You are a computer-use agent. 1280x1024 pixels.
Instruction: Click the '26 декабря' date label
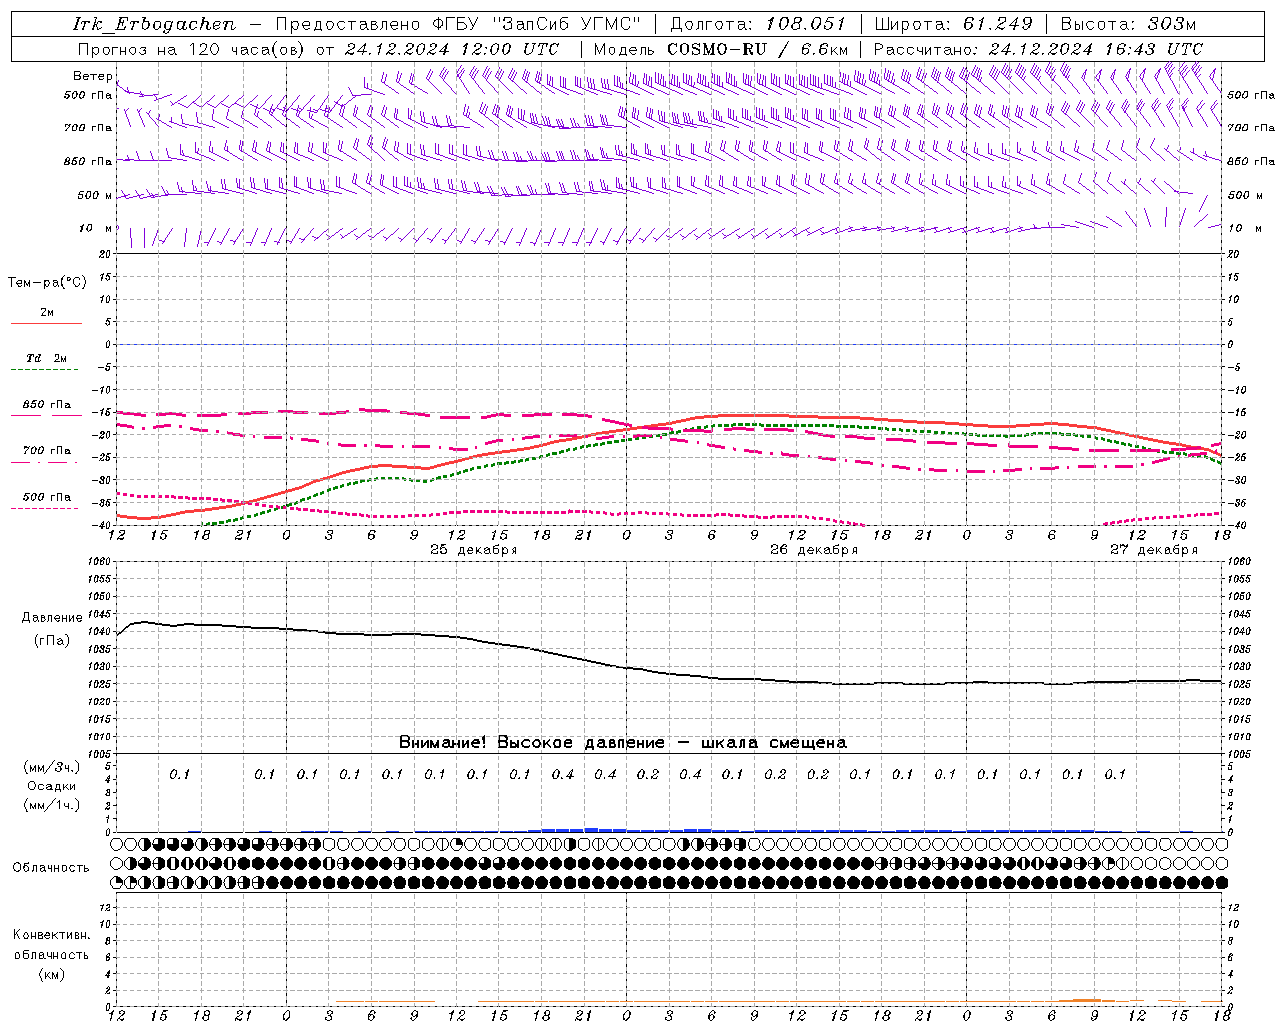pos(813,550)
